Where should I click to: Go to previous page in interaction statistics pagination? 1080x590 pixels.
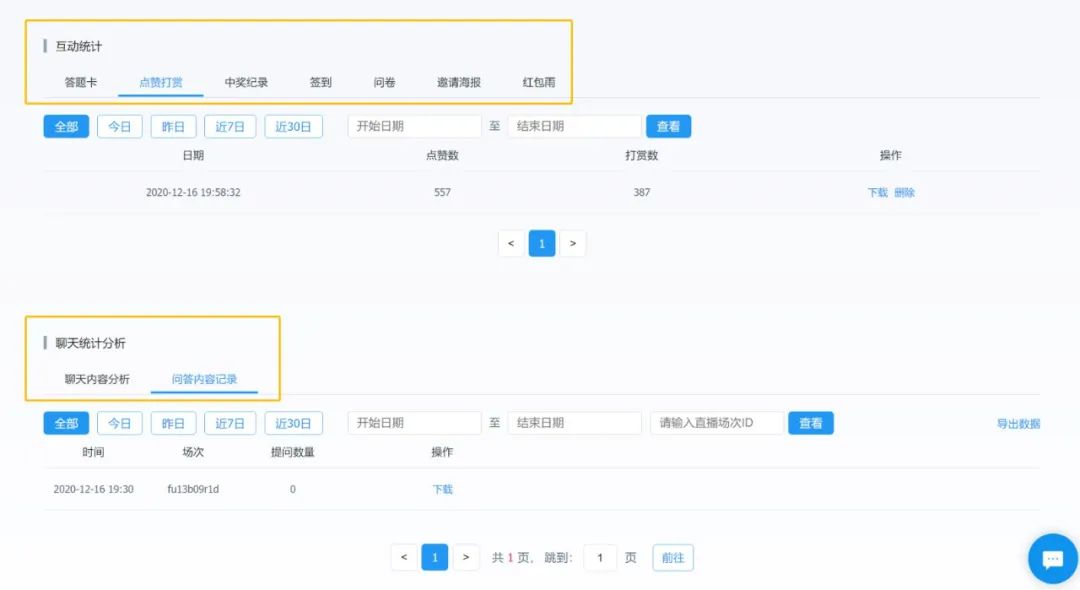click(511, 243)
